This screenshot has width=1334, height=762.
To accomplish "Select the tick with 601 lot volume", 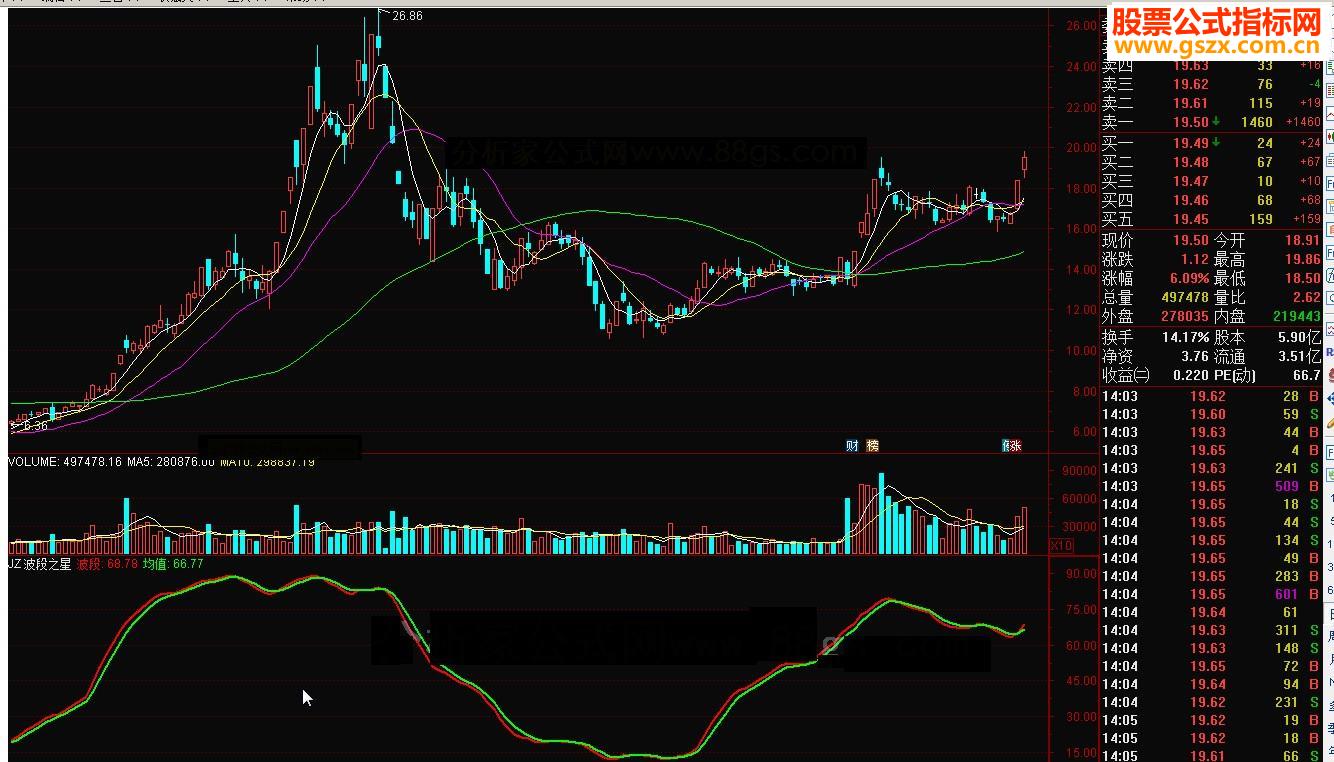I will pyautogui.click(x=1210, y=594).
